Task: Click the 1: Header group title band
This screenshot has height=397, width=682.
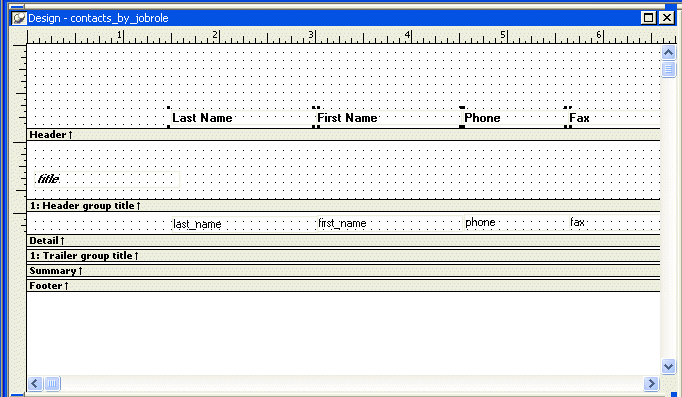Action: coord(343,206)
